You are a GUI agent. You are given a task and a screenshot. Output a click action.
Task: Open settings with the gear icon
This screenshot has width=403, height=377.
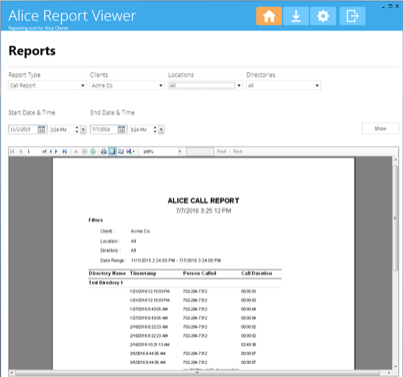point(323,16)
